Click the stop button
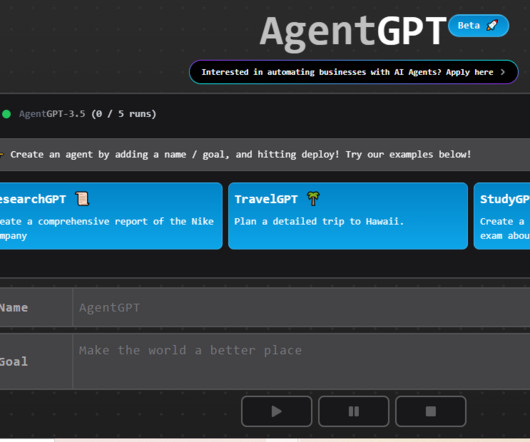This screenshot has height=442, width=530. coord(431,411)
